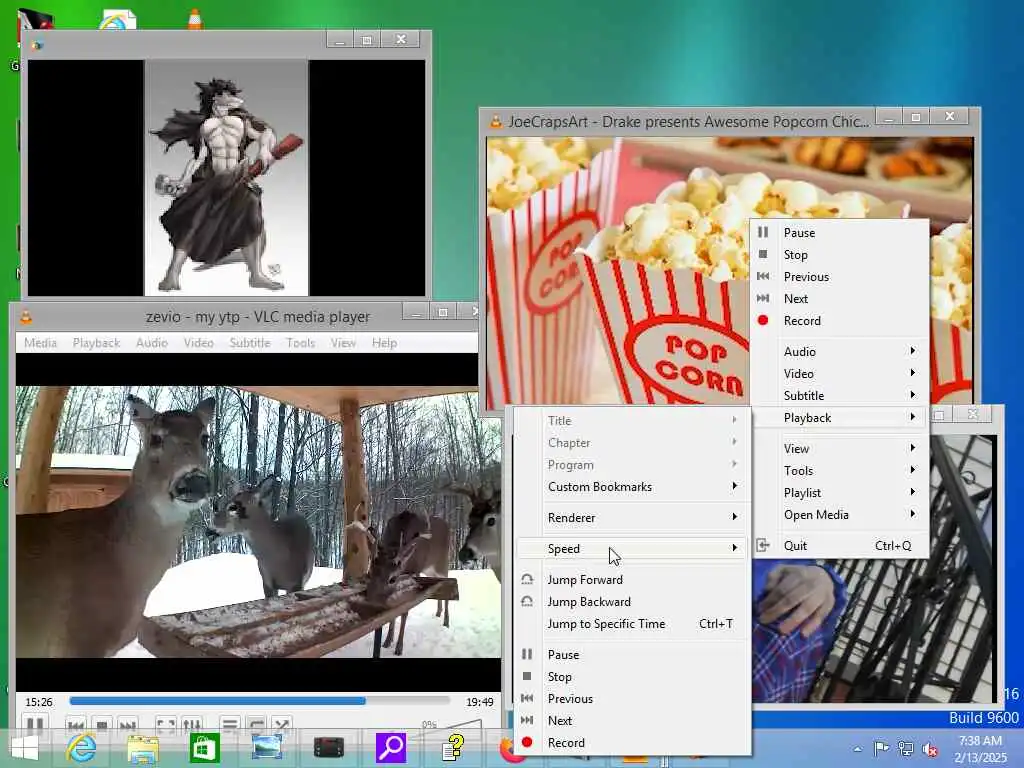This screenshot has width=1024, height=768.
Task: Skip to next media in zevio VLC controls
Action: pyautogui.click(x=128, y=726)
